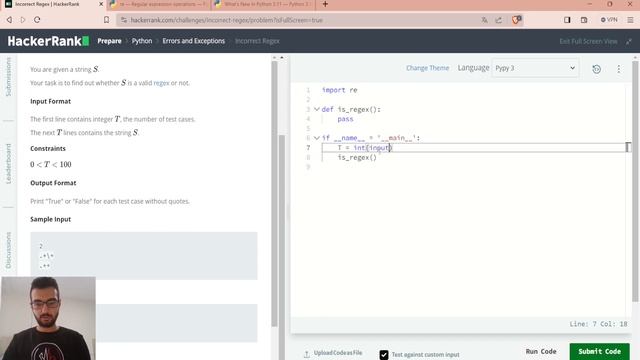Image resolution: width=640 pixels, height=360 pixels.
Task: Open the Leaderboard side tab
Action: point(8,164)
